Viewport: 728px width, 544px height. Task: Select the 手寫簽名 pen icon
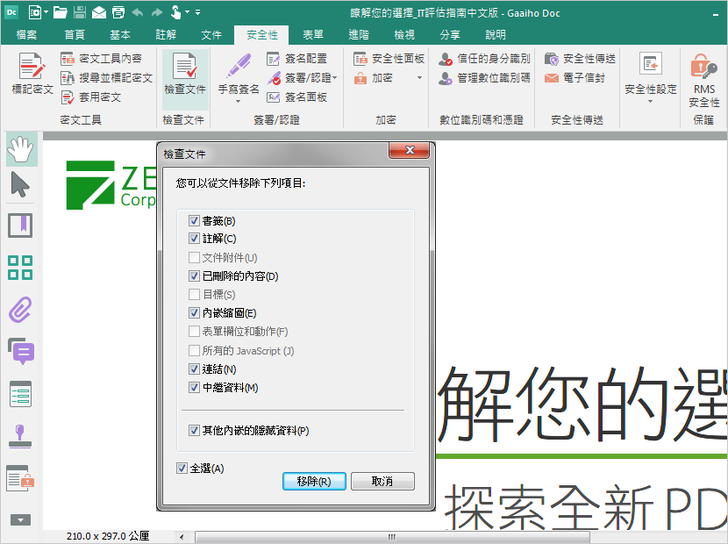click(x=238, y=66)
